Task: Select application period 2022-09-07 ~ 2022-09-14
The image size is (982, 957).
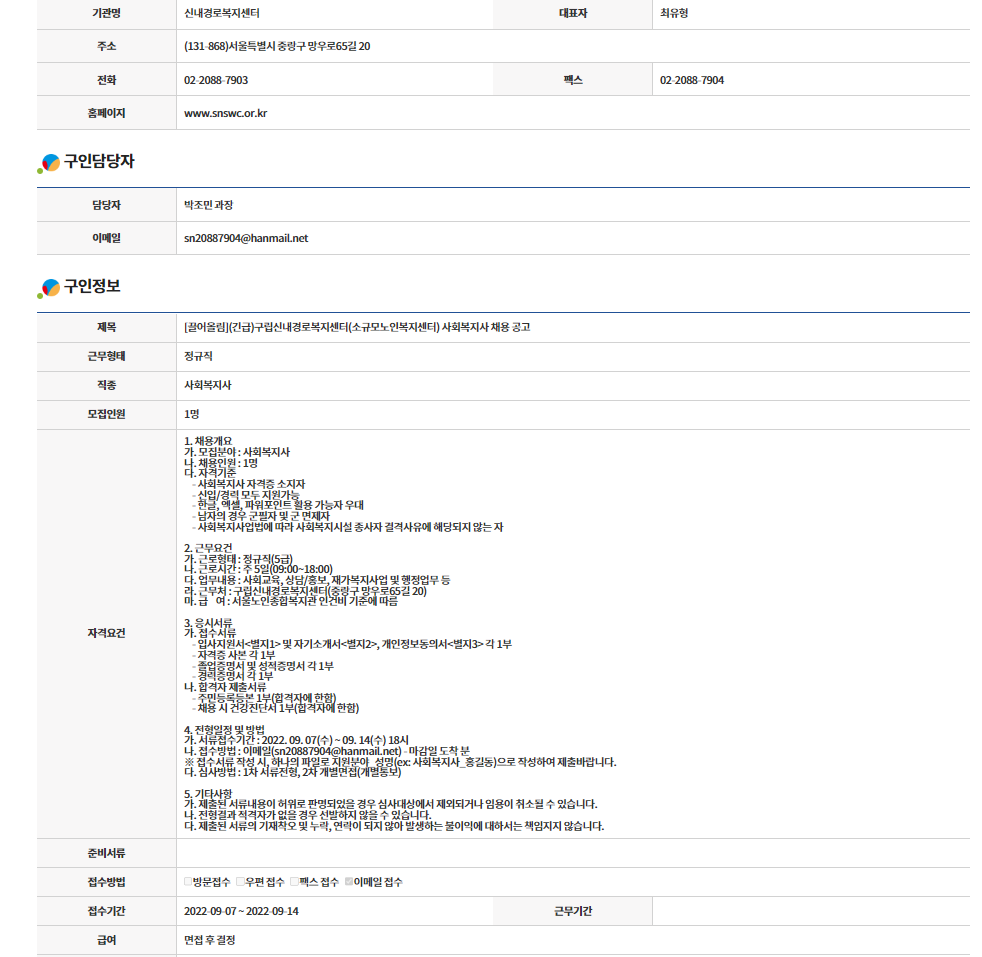Action: click(x=241, y=911)
